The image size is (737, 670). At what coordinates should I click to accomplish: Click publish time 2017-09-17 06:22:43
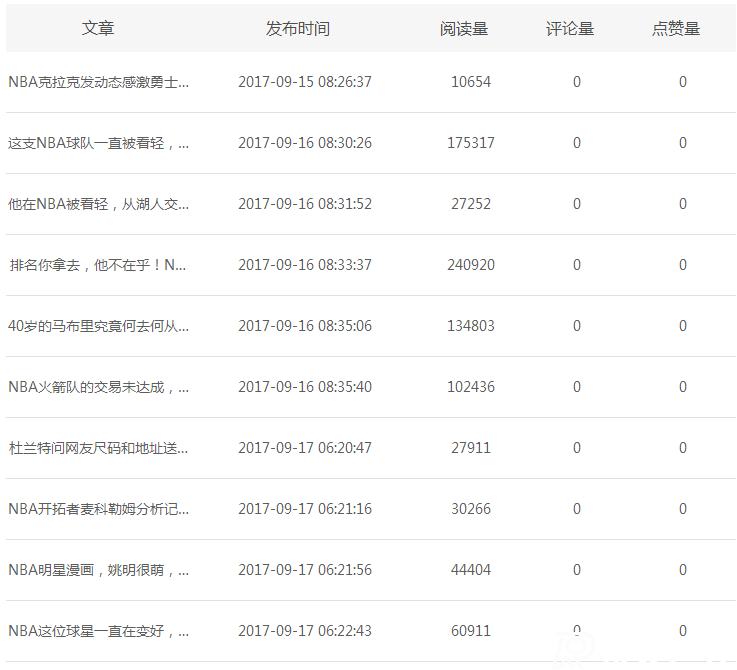tap(305, 631)
